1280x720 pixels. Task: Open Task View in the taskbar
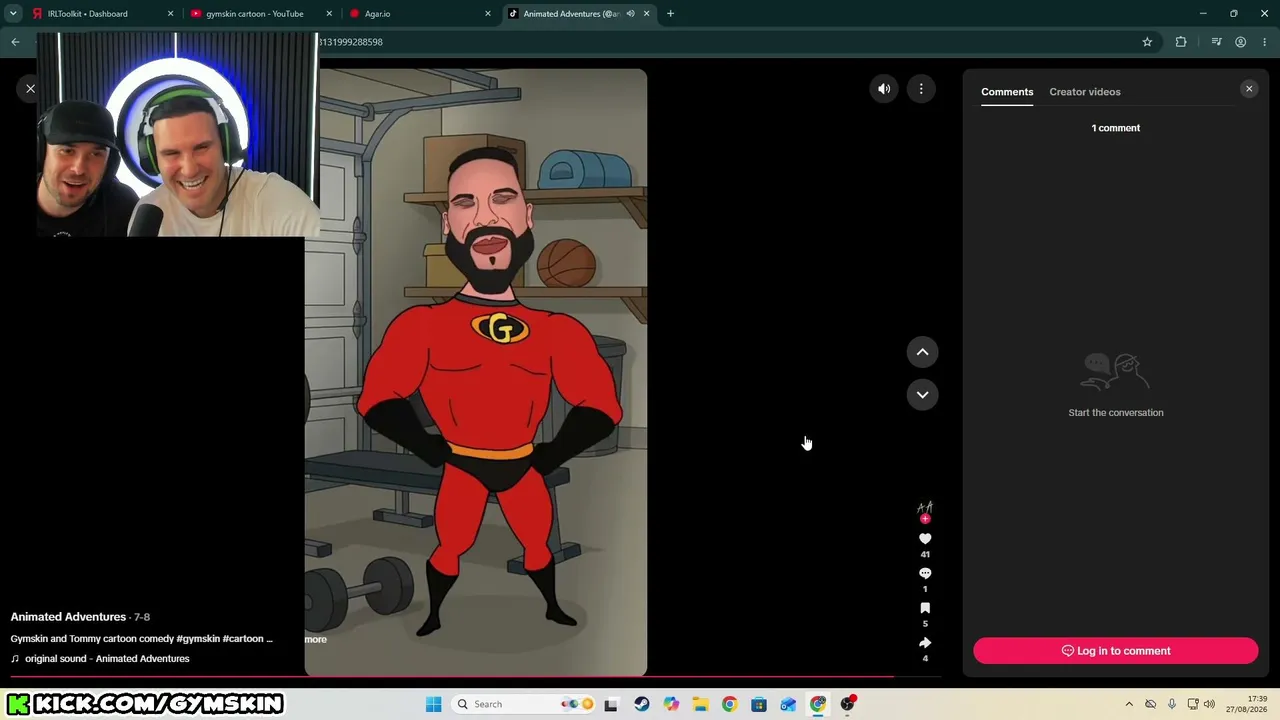coord(611,704)
